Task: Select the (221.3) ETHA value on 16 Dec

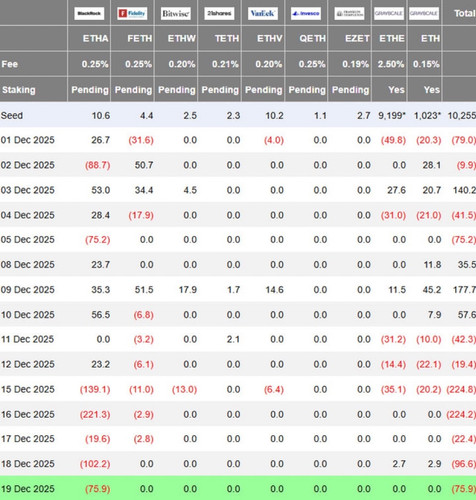Action: pos(95,414)
